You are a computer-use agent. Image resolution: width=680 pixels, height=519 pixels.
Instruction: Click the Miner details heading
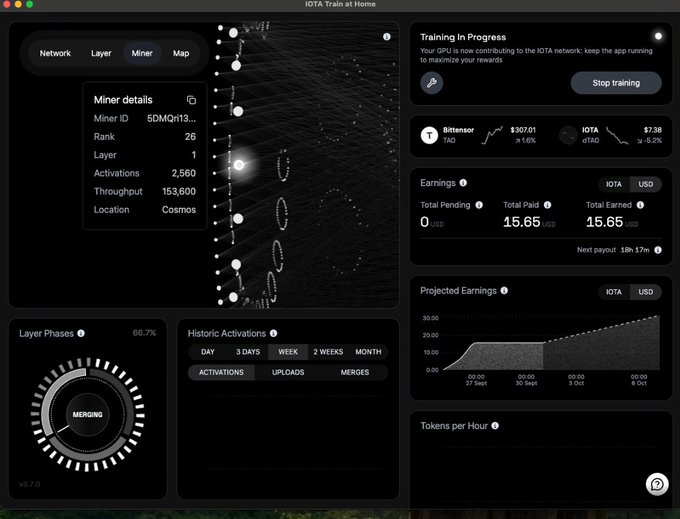coord(123,100)
